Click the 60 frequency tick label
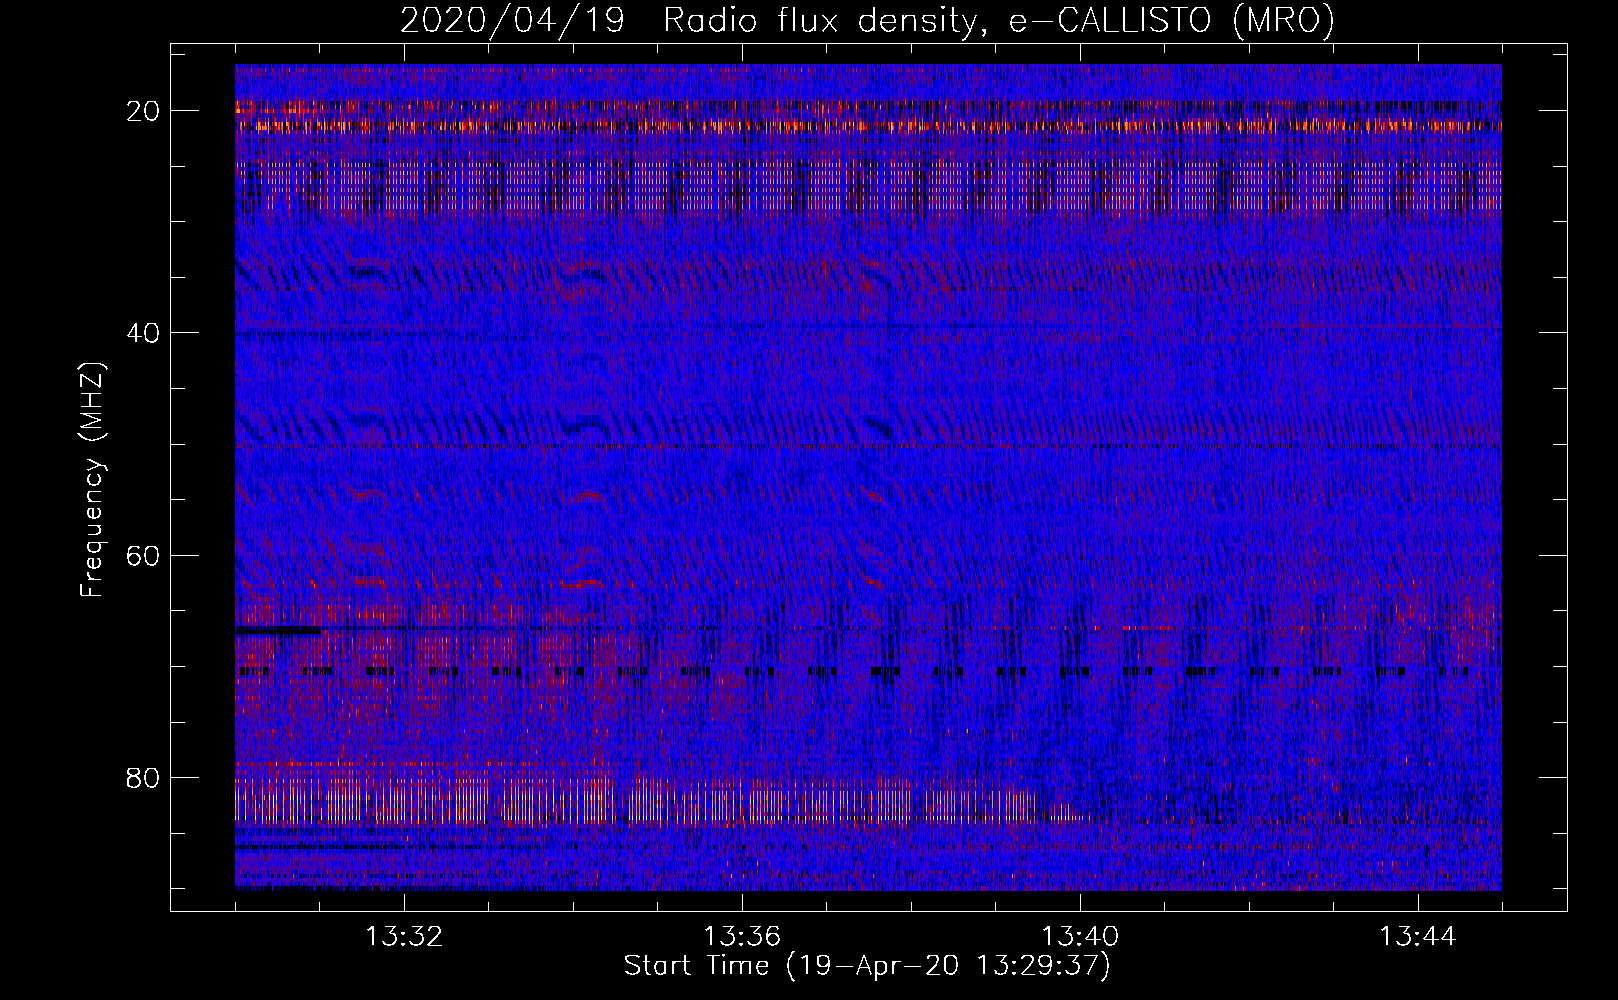 pyautogui.click(x=144, y=556)
